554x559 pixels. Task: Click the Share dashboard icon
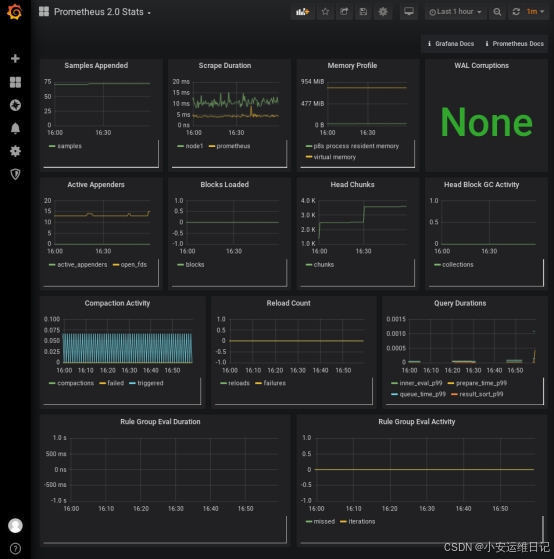pyautogui.click(x=344, y=12)
